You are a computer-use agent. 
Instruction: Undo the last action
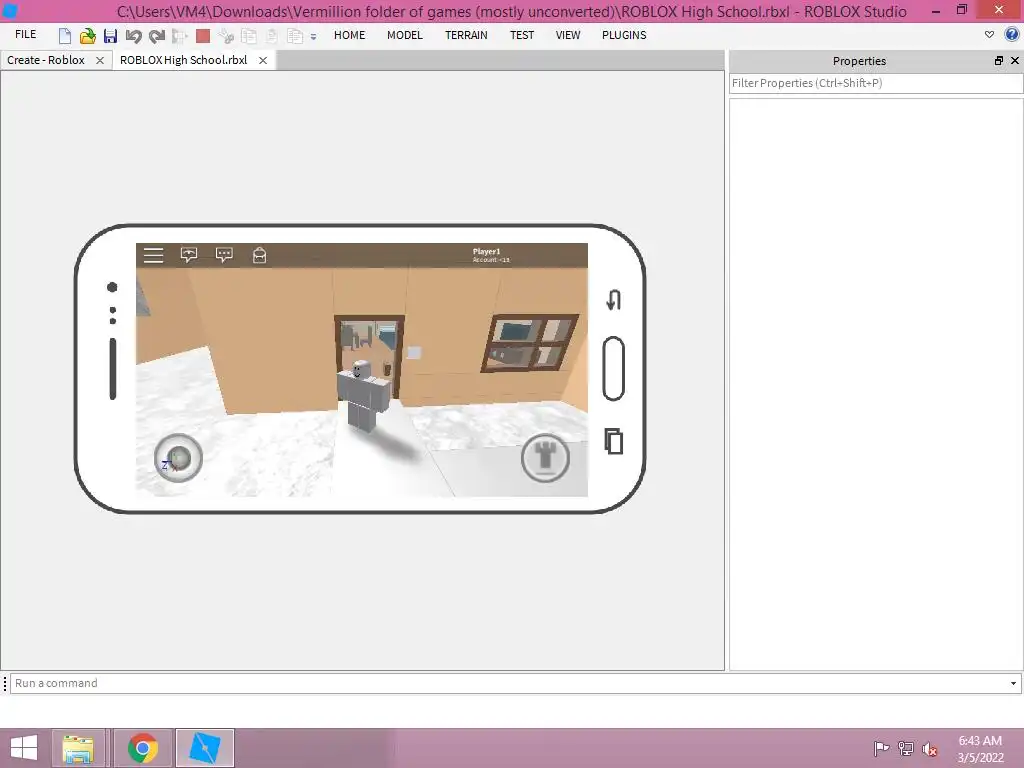click(133, 36)
